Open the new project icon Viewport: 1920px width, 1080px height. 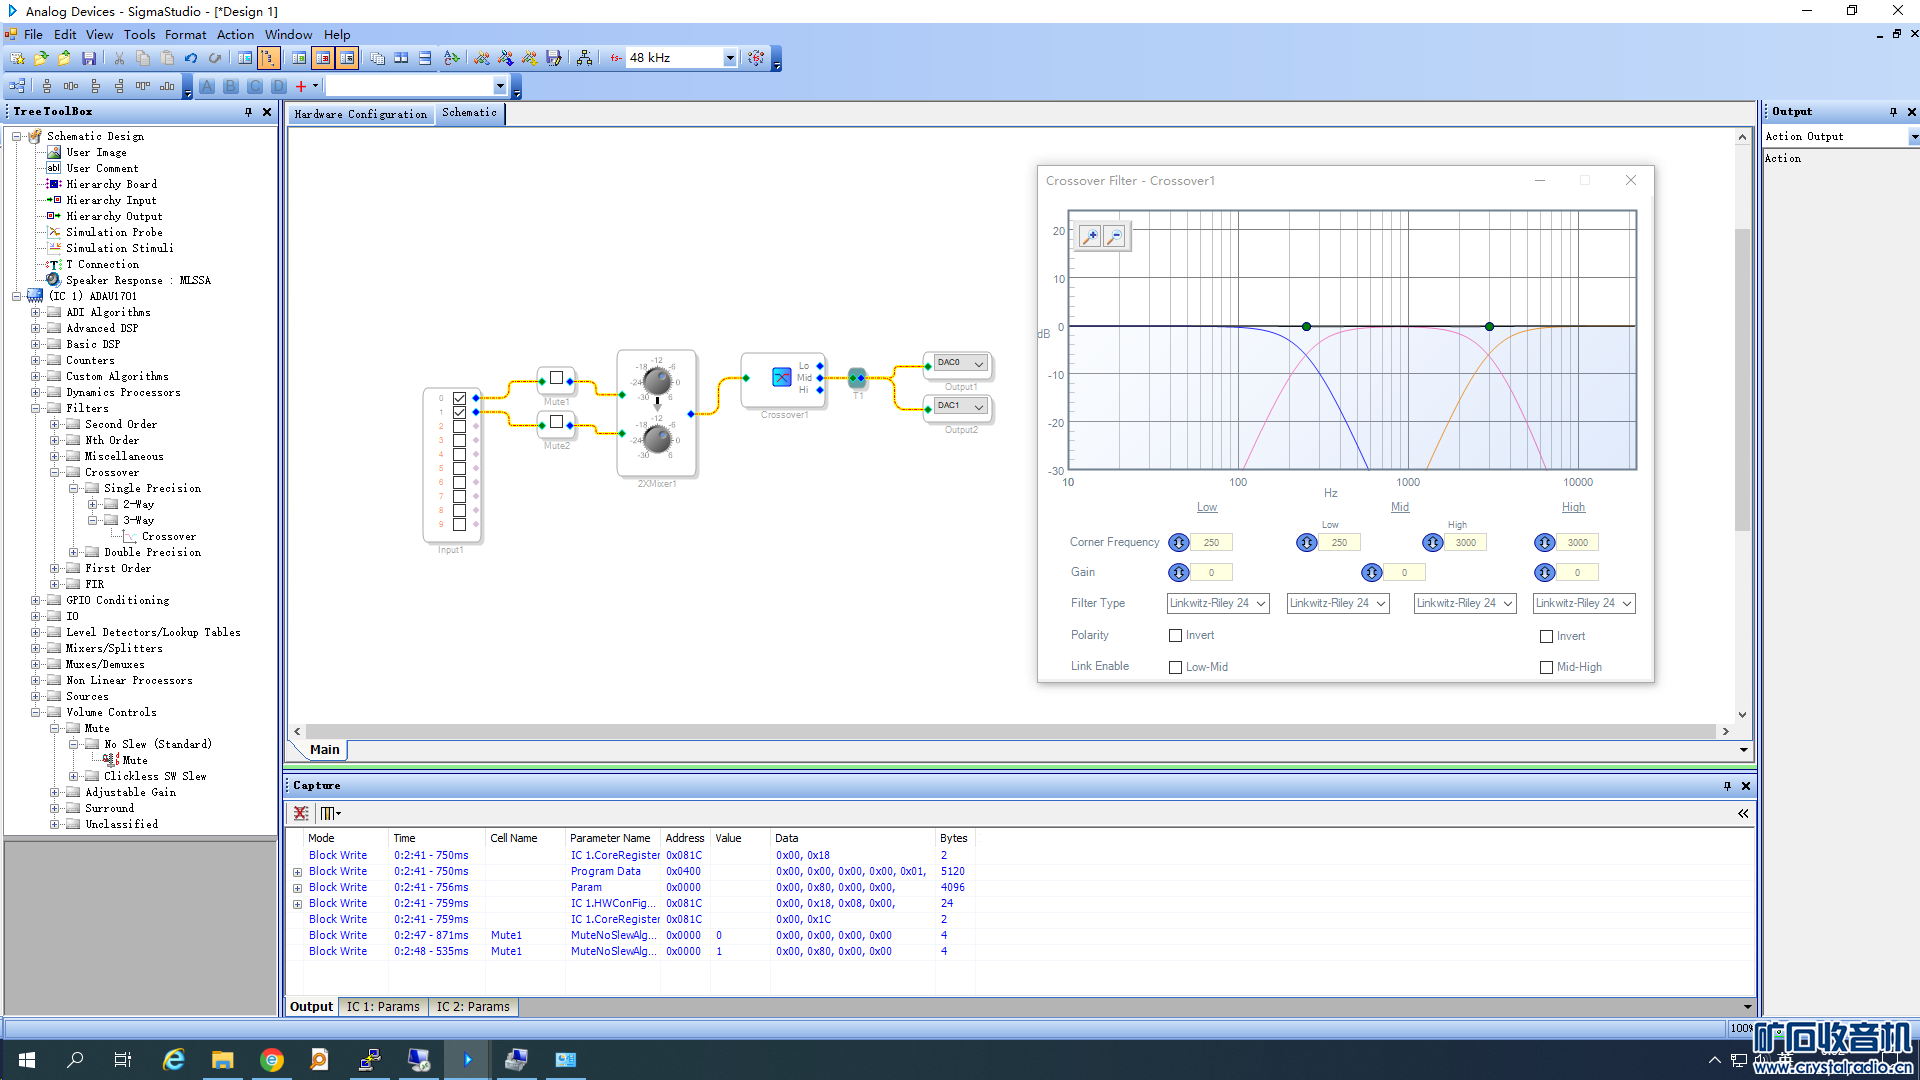pyautogui.click(x=17, y=59)
